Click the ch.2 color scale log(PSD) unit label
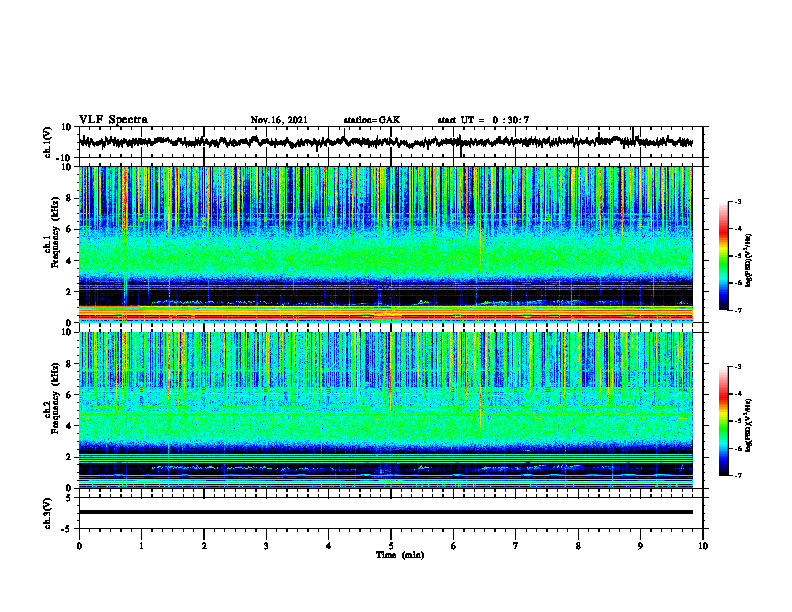Screen dimensions: 792x612 (749, 426)
